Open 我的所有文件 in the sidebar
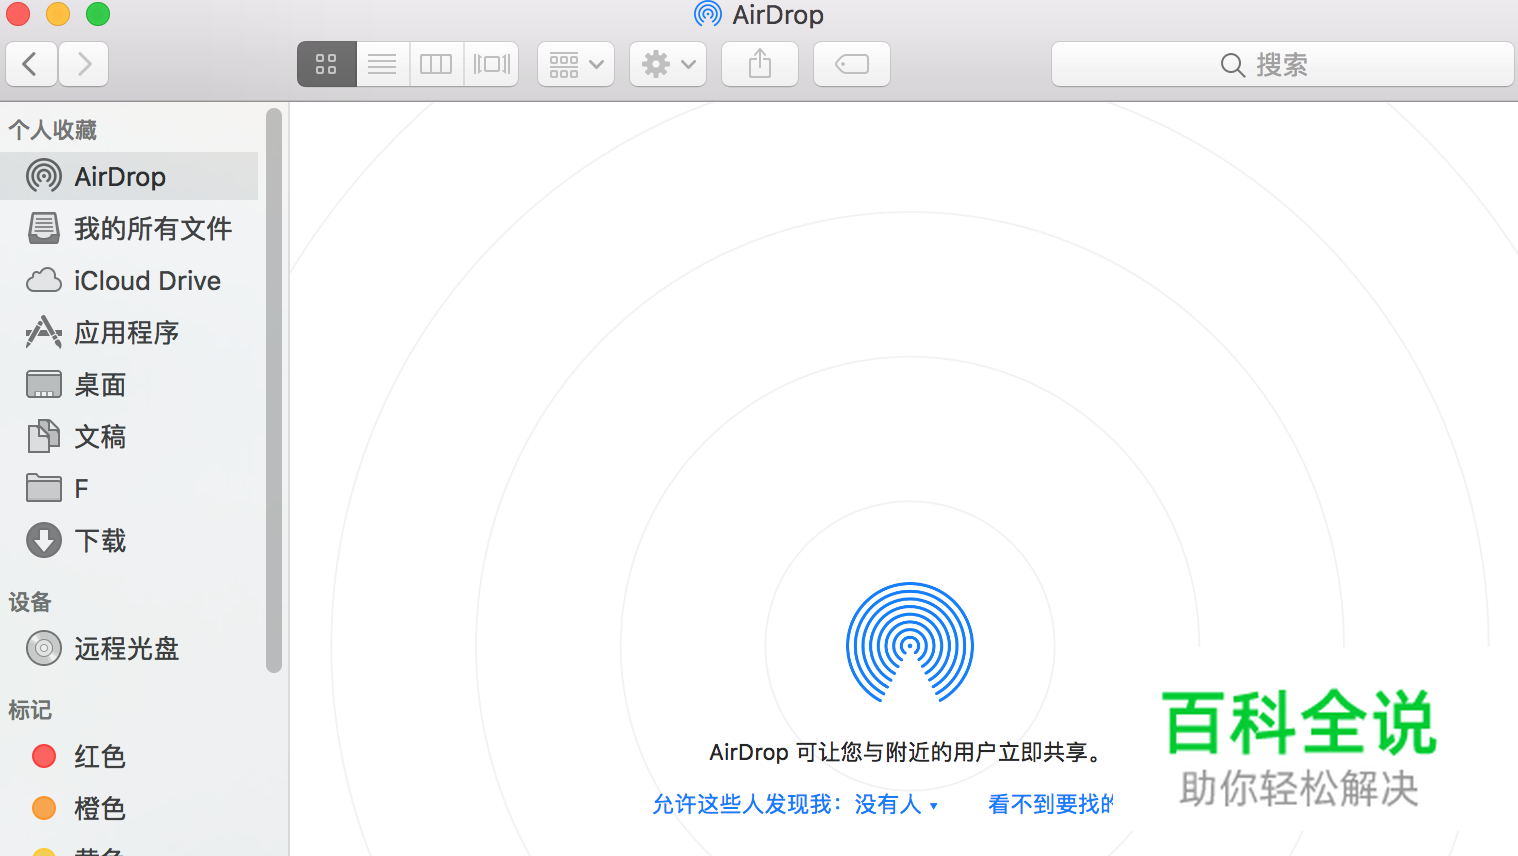This screenshot has width=1518, height=856. tap(153, 229)
